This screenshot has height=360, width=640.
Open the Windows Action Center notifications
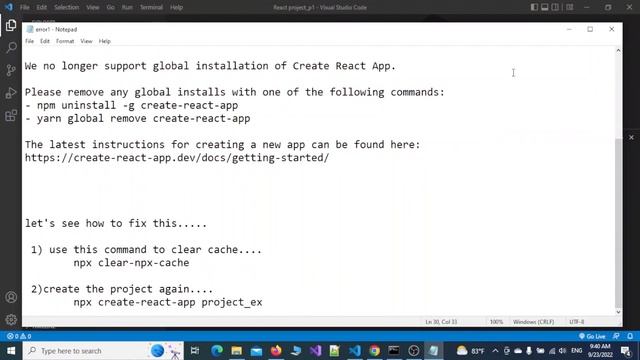pyautogui.click(x=626, y=351)
